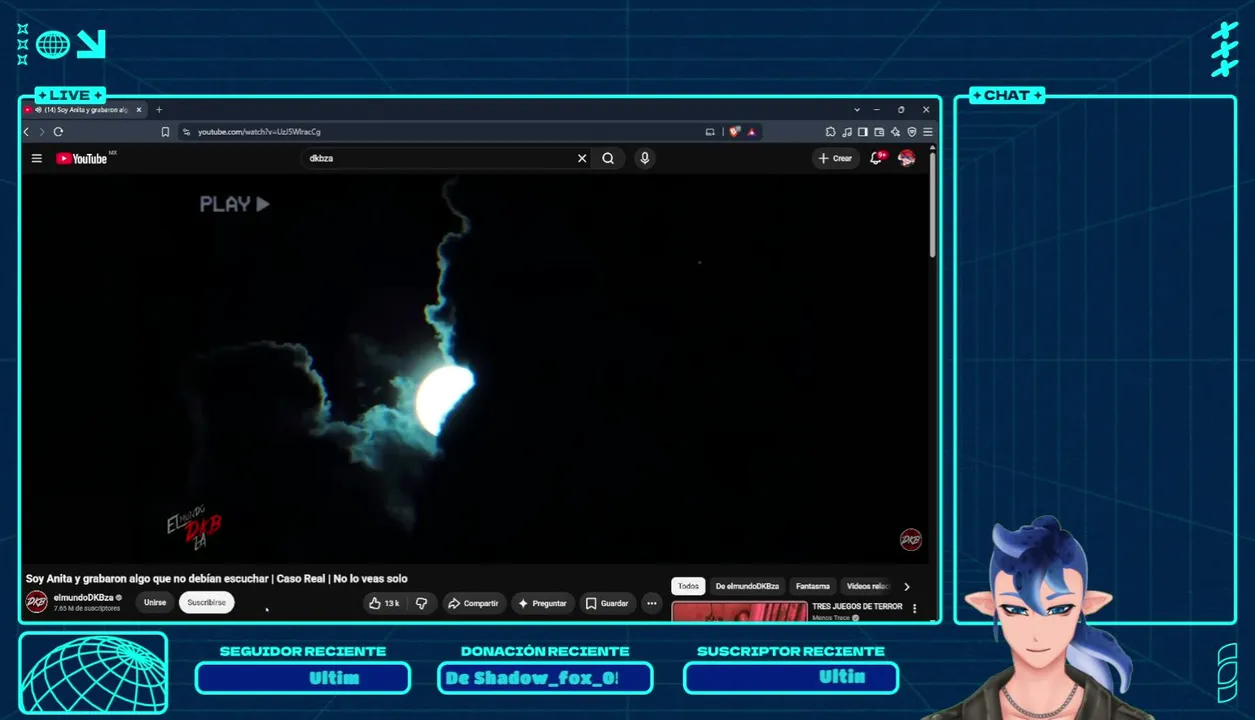Screen dimensions: 1255x720
Task: Open options menu for TRES JUEGOS DE TERROR
Action: 914,608
